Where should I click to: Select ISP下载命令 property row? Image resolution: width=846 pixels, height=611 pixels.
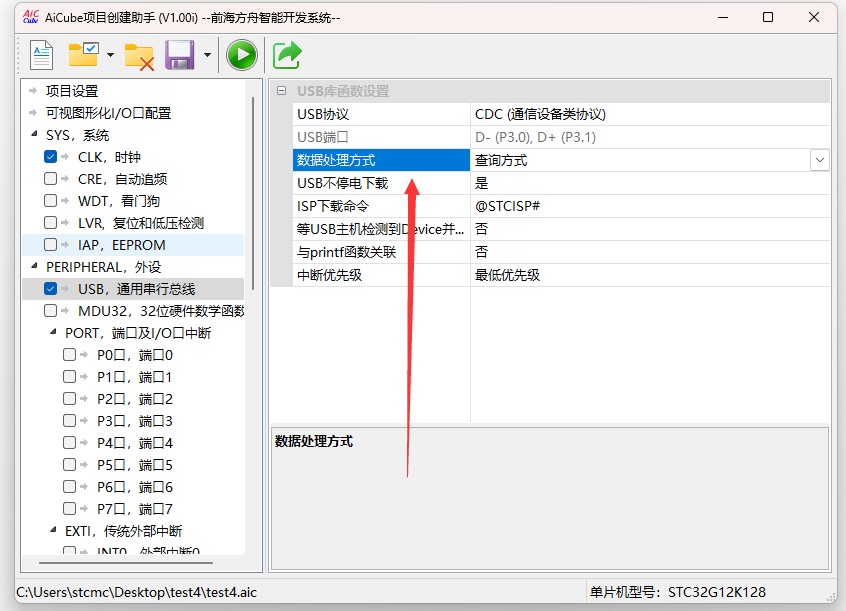561,206
